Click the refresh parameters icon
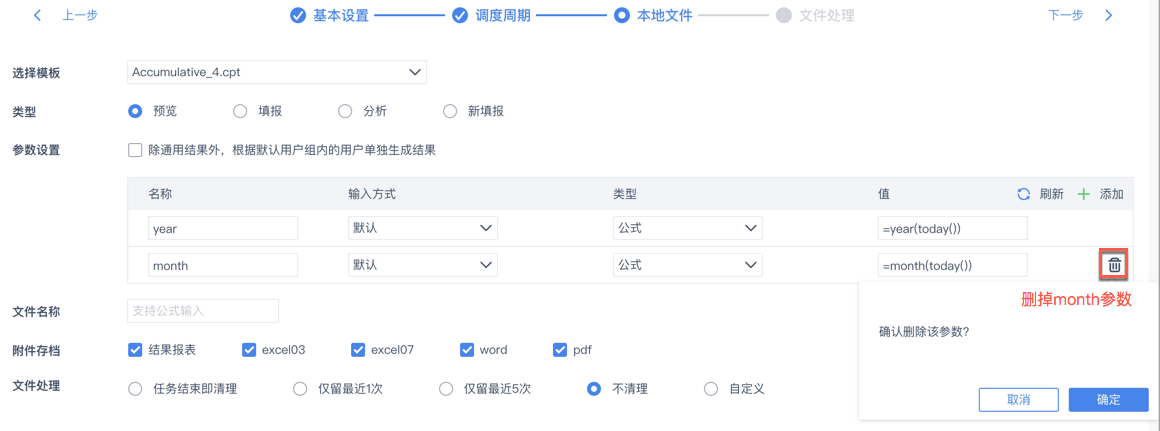 pos(1023,194)
